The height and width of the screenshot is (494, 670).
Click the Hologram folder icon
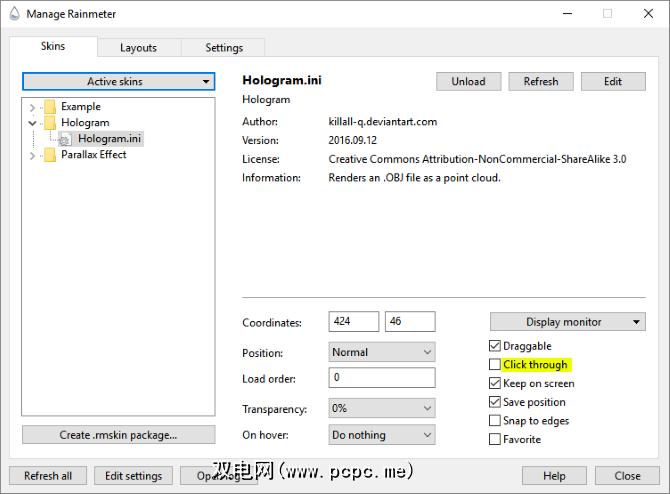(50, 123)
